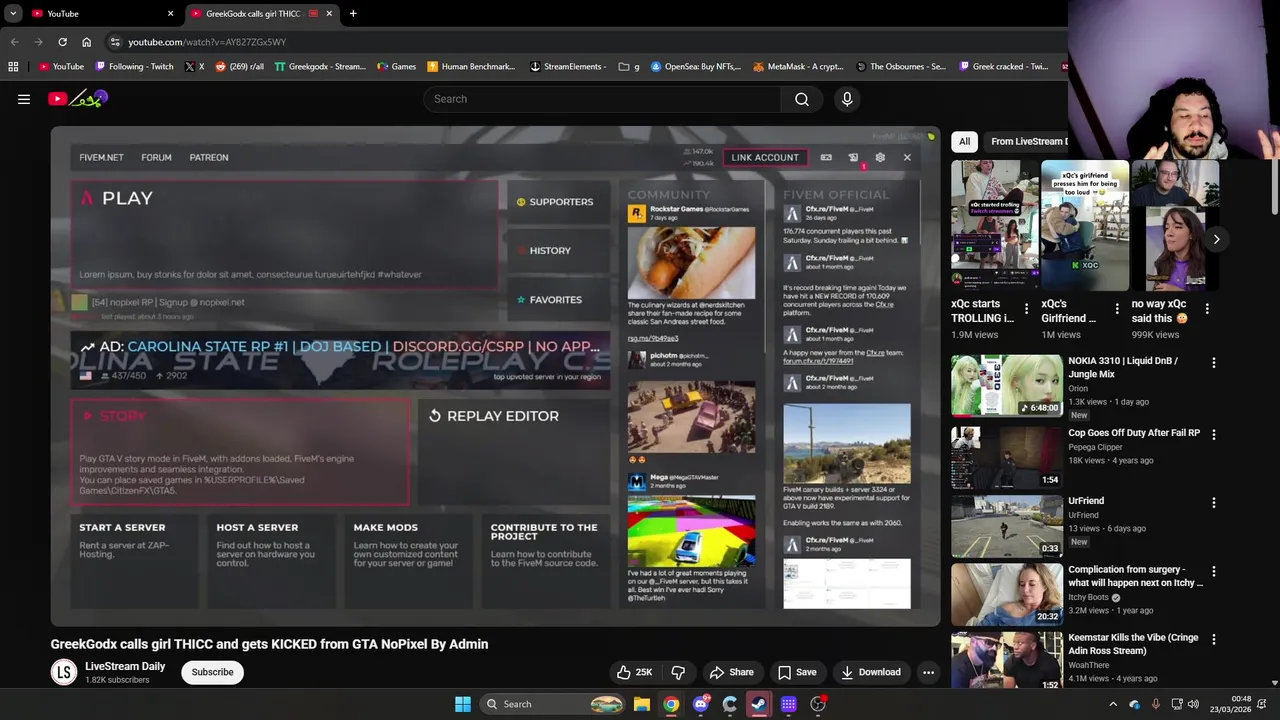1280x720 pixels.
Task: Open the MetaMask bookmark
Action: point(799,66)
